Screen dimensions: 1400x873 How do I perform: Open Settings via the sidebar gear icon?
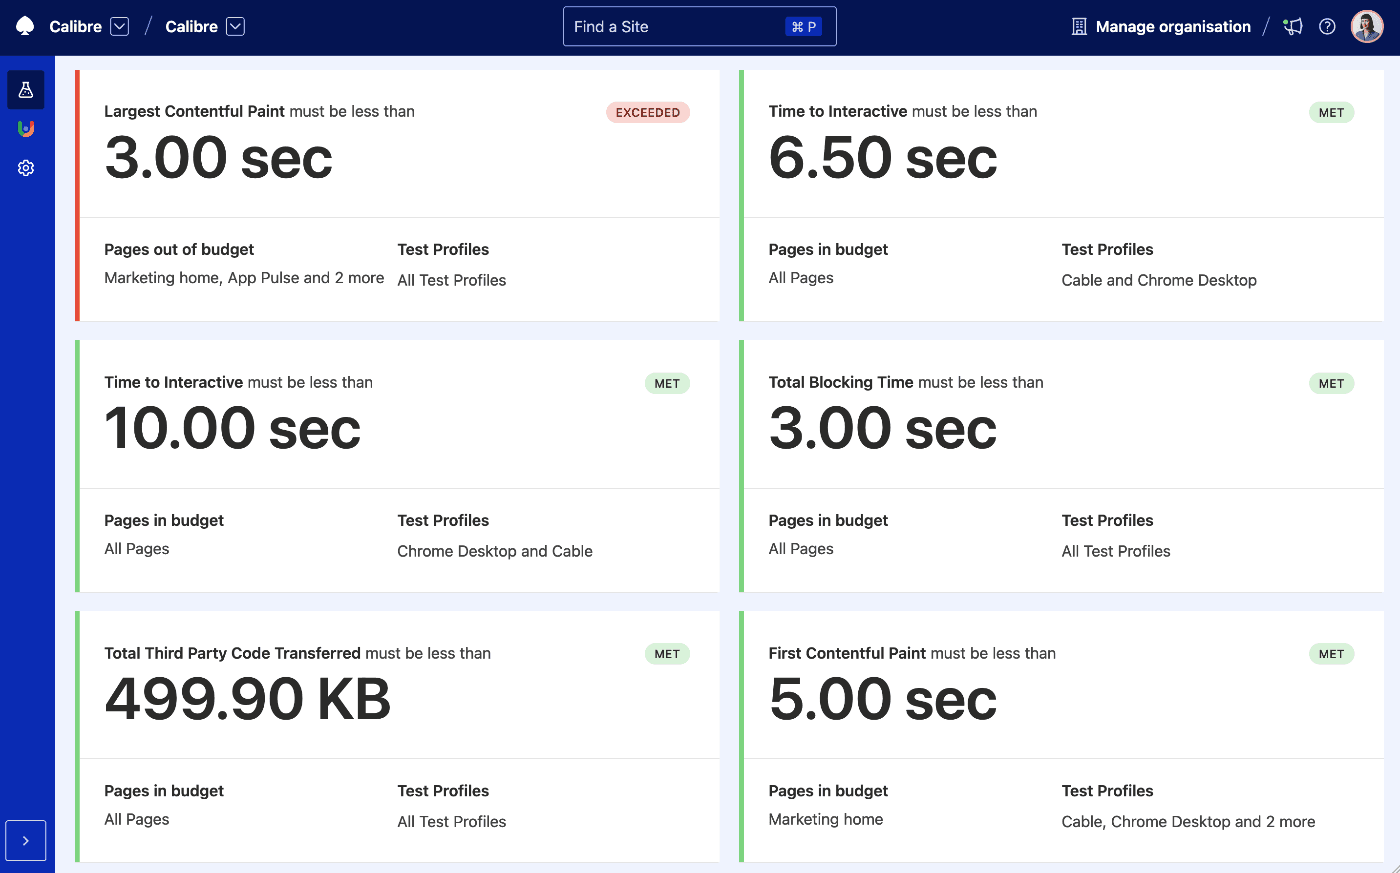click(x=25, y=167)
